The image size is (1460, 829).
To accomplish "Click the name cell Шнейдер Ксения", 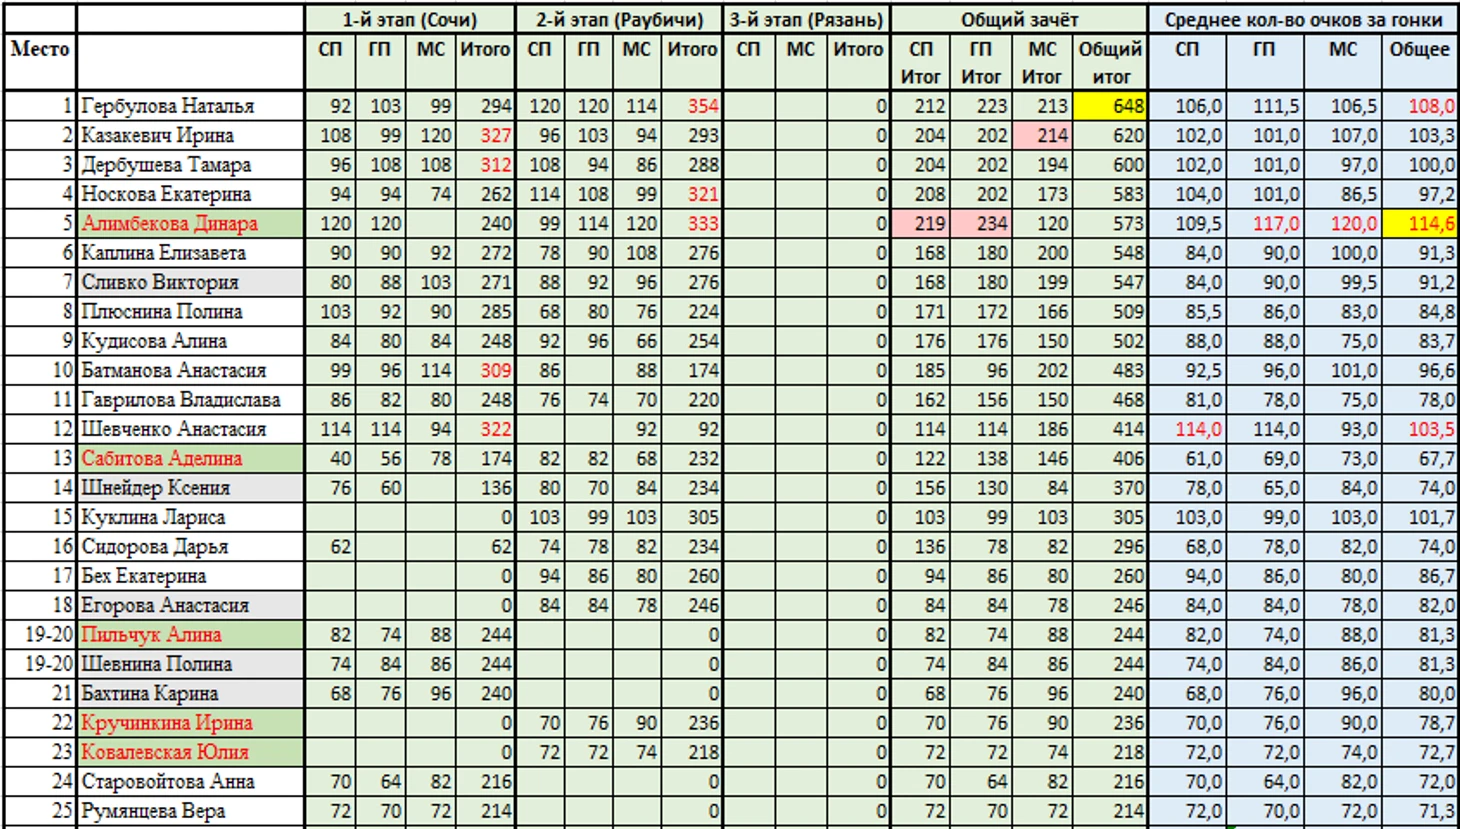I will 190,488.
